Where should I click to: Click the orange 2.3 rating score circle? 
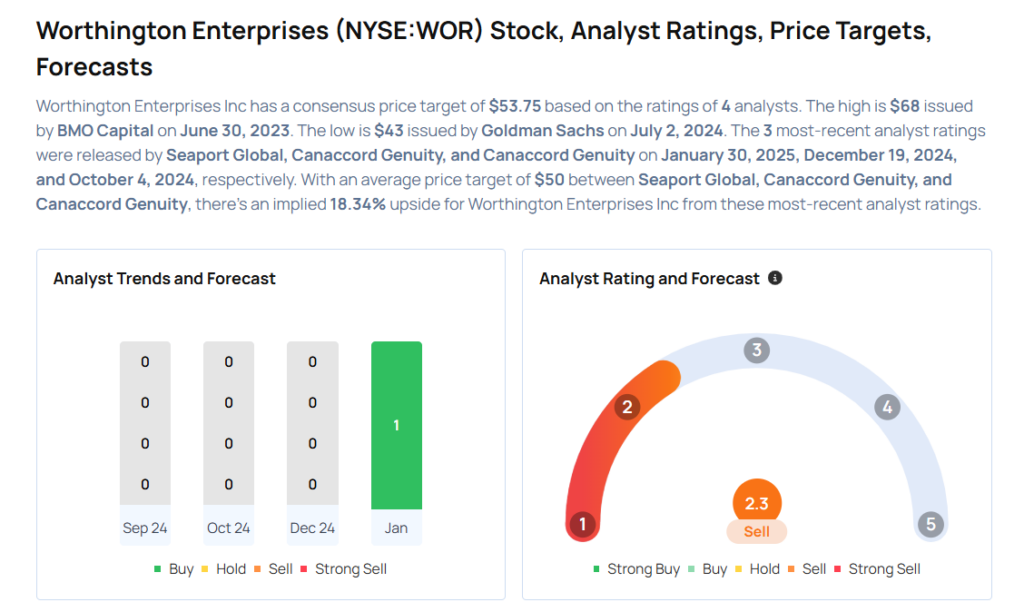coord(757,504)
